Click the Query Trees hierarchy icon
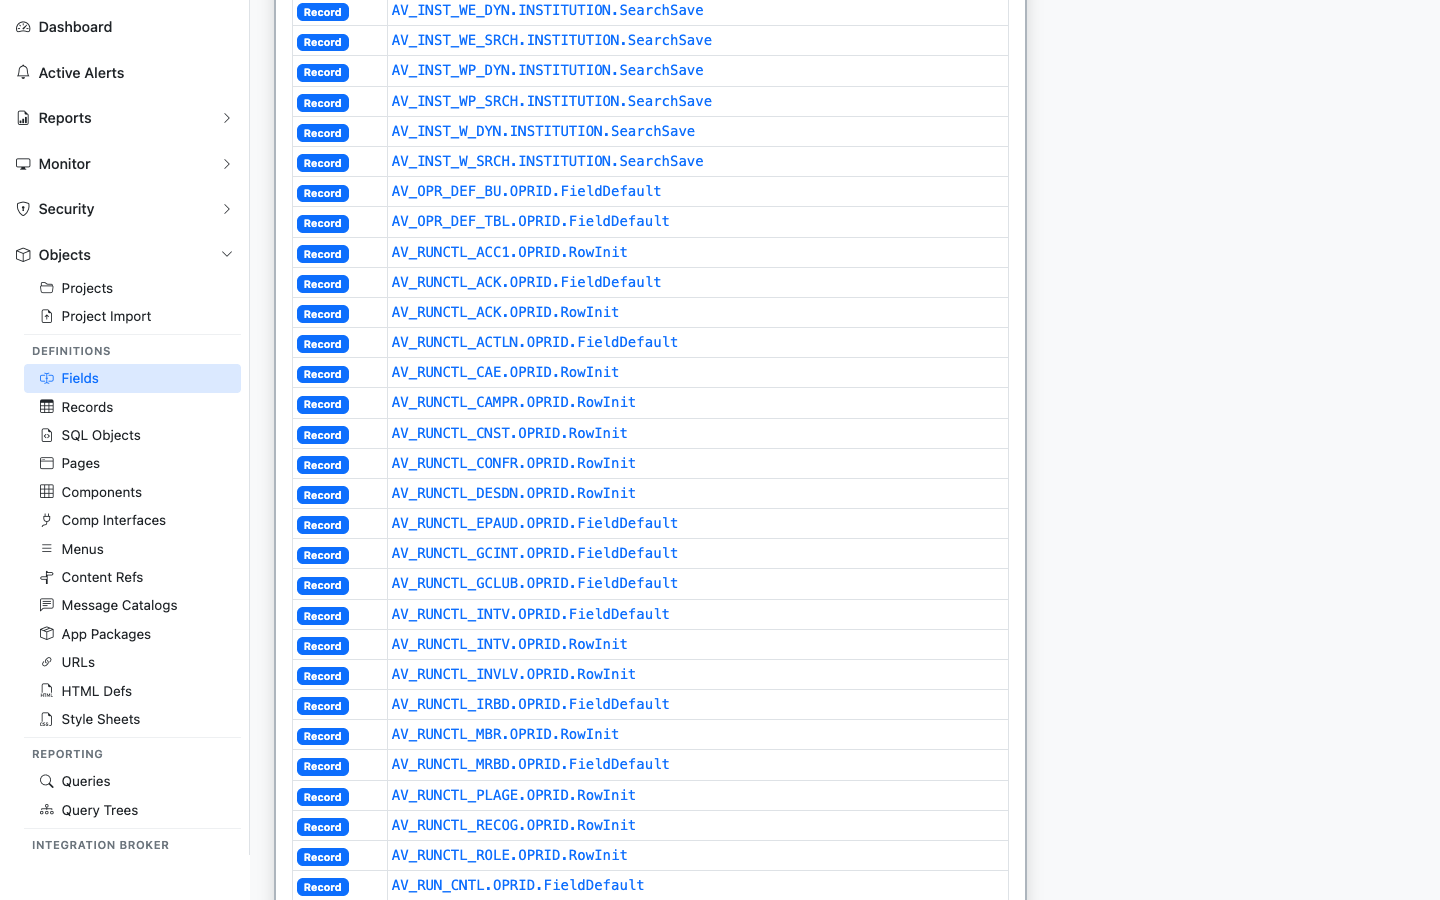The height and width of the screenshot is (900, 1440). pos(47,810)
